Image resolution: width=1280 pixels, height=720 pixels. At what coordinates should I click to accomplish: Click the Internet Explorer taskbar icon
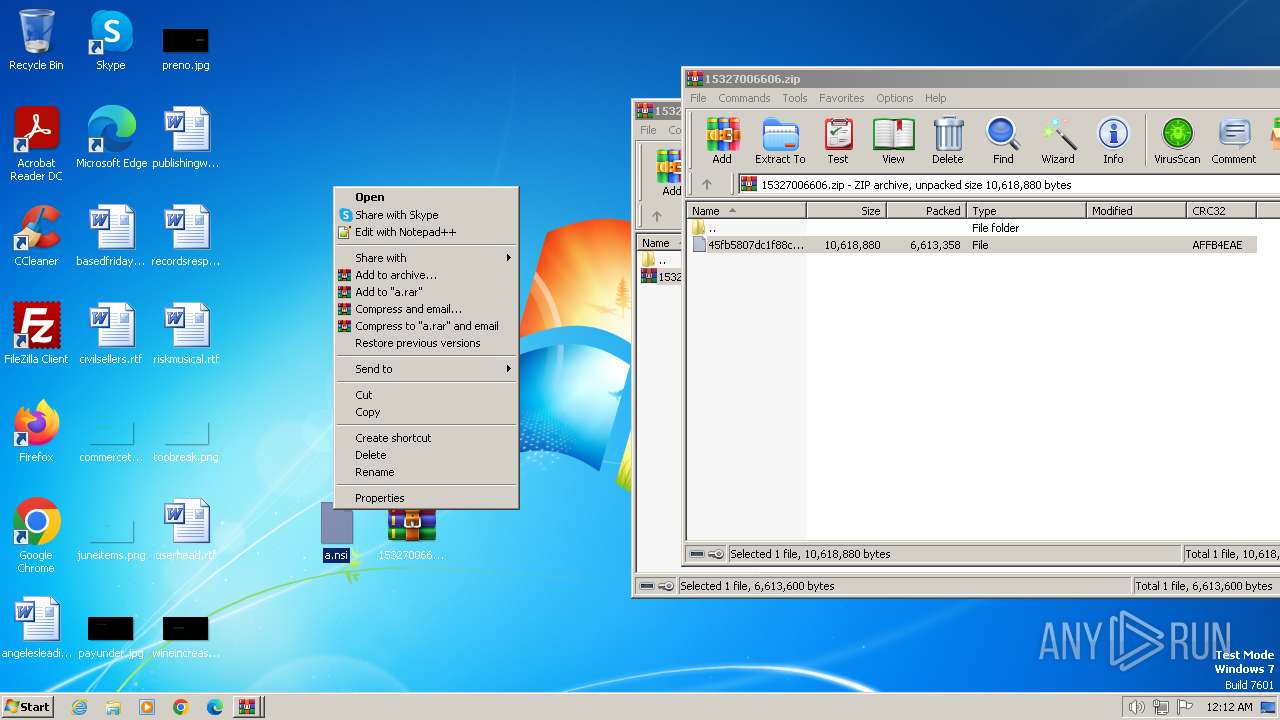(x=79, y=707)
